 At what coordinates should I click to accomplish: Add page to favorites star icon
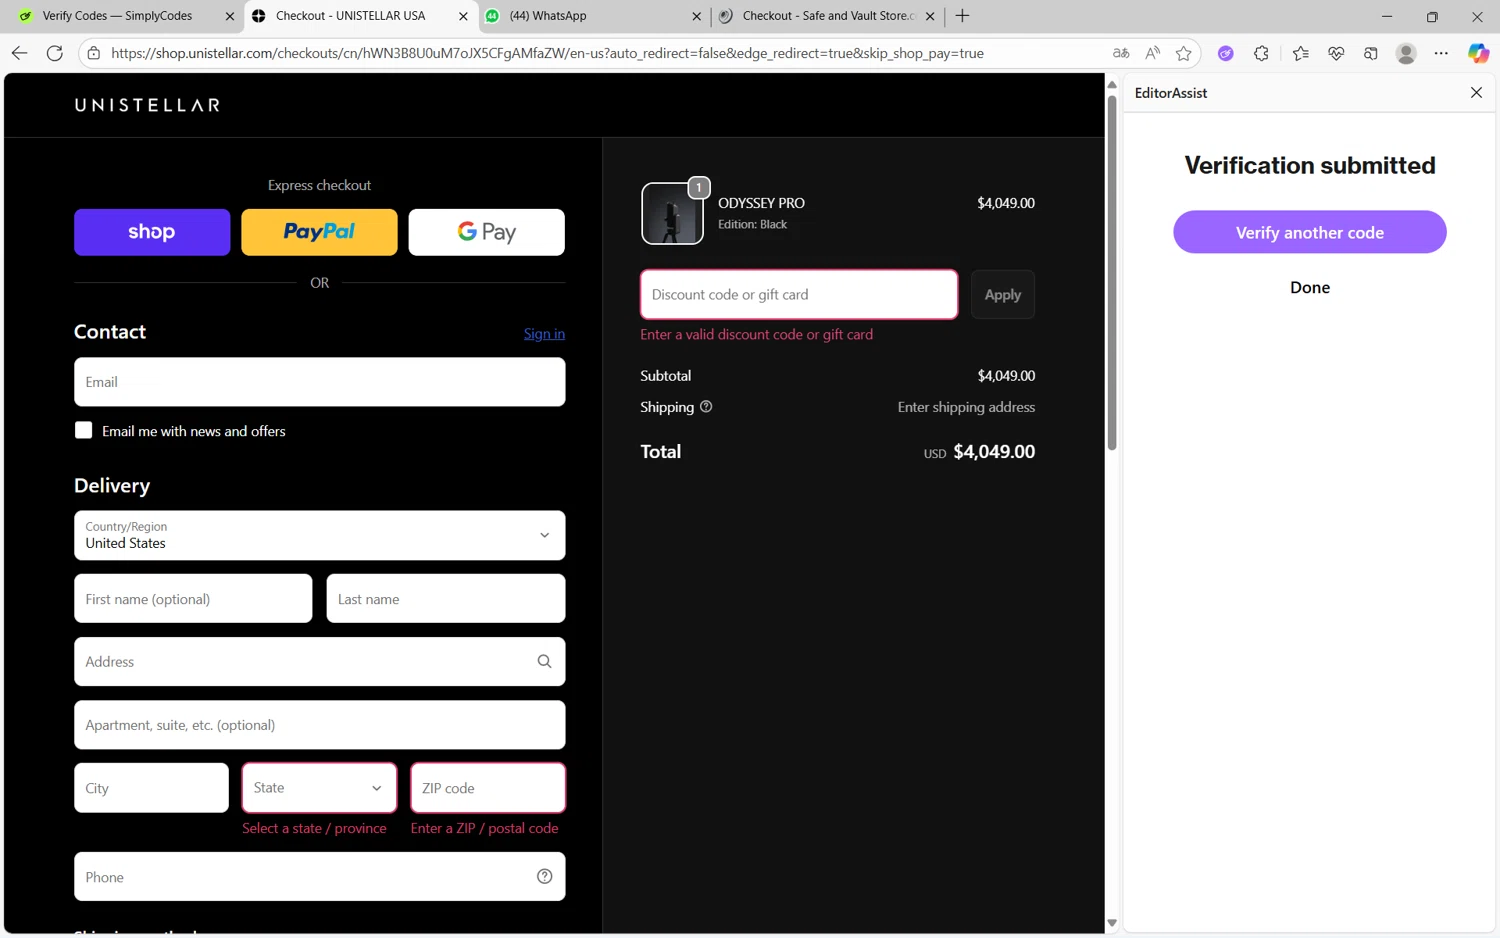click(x=1184, y=53)
